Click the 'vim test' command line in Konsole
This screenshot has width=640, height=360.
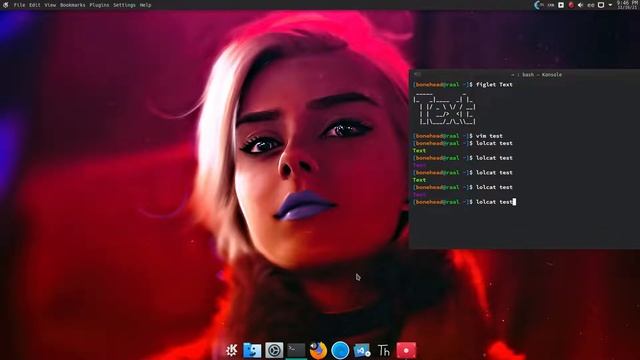click(458, 136)
